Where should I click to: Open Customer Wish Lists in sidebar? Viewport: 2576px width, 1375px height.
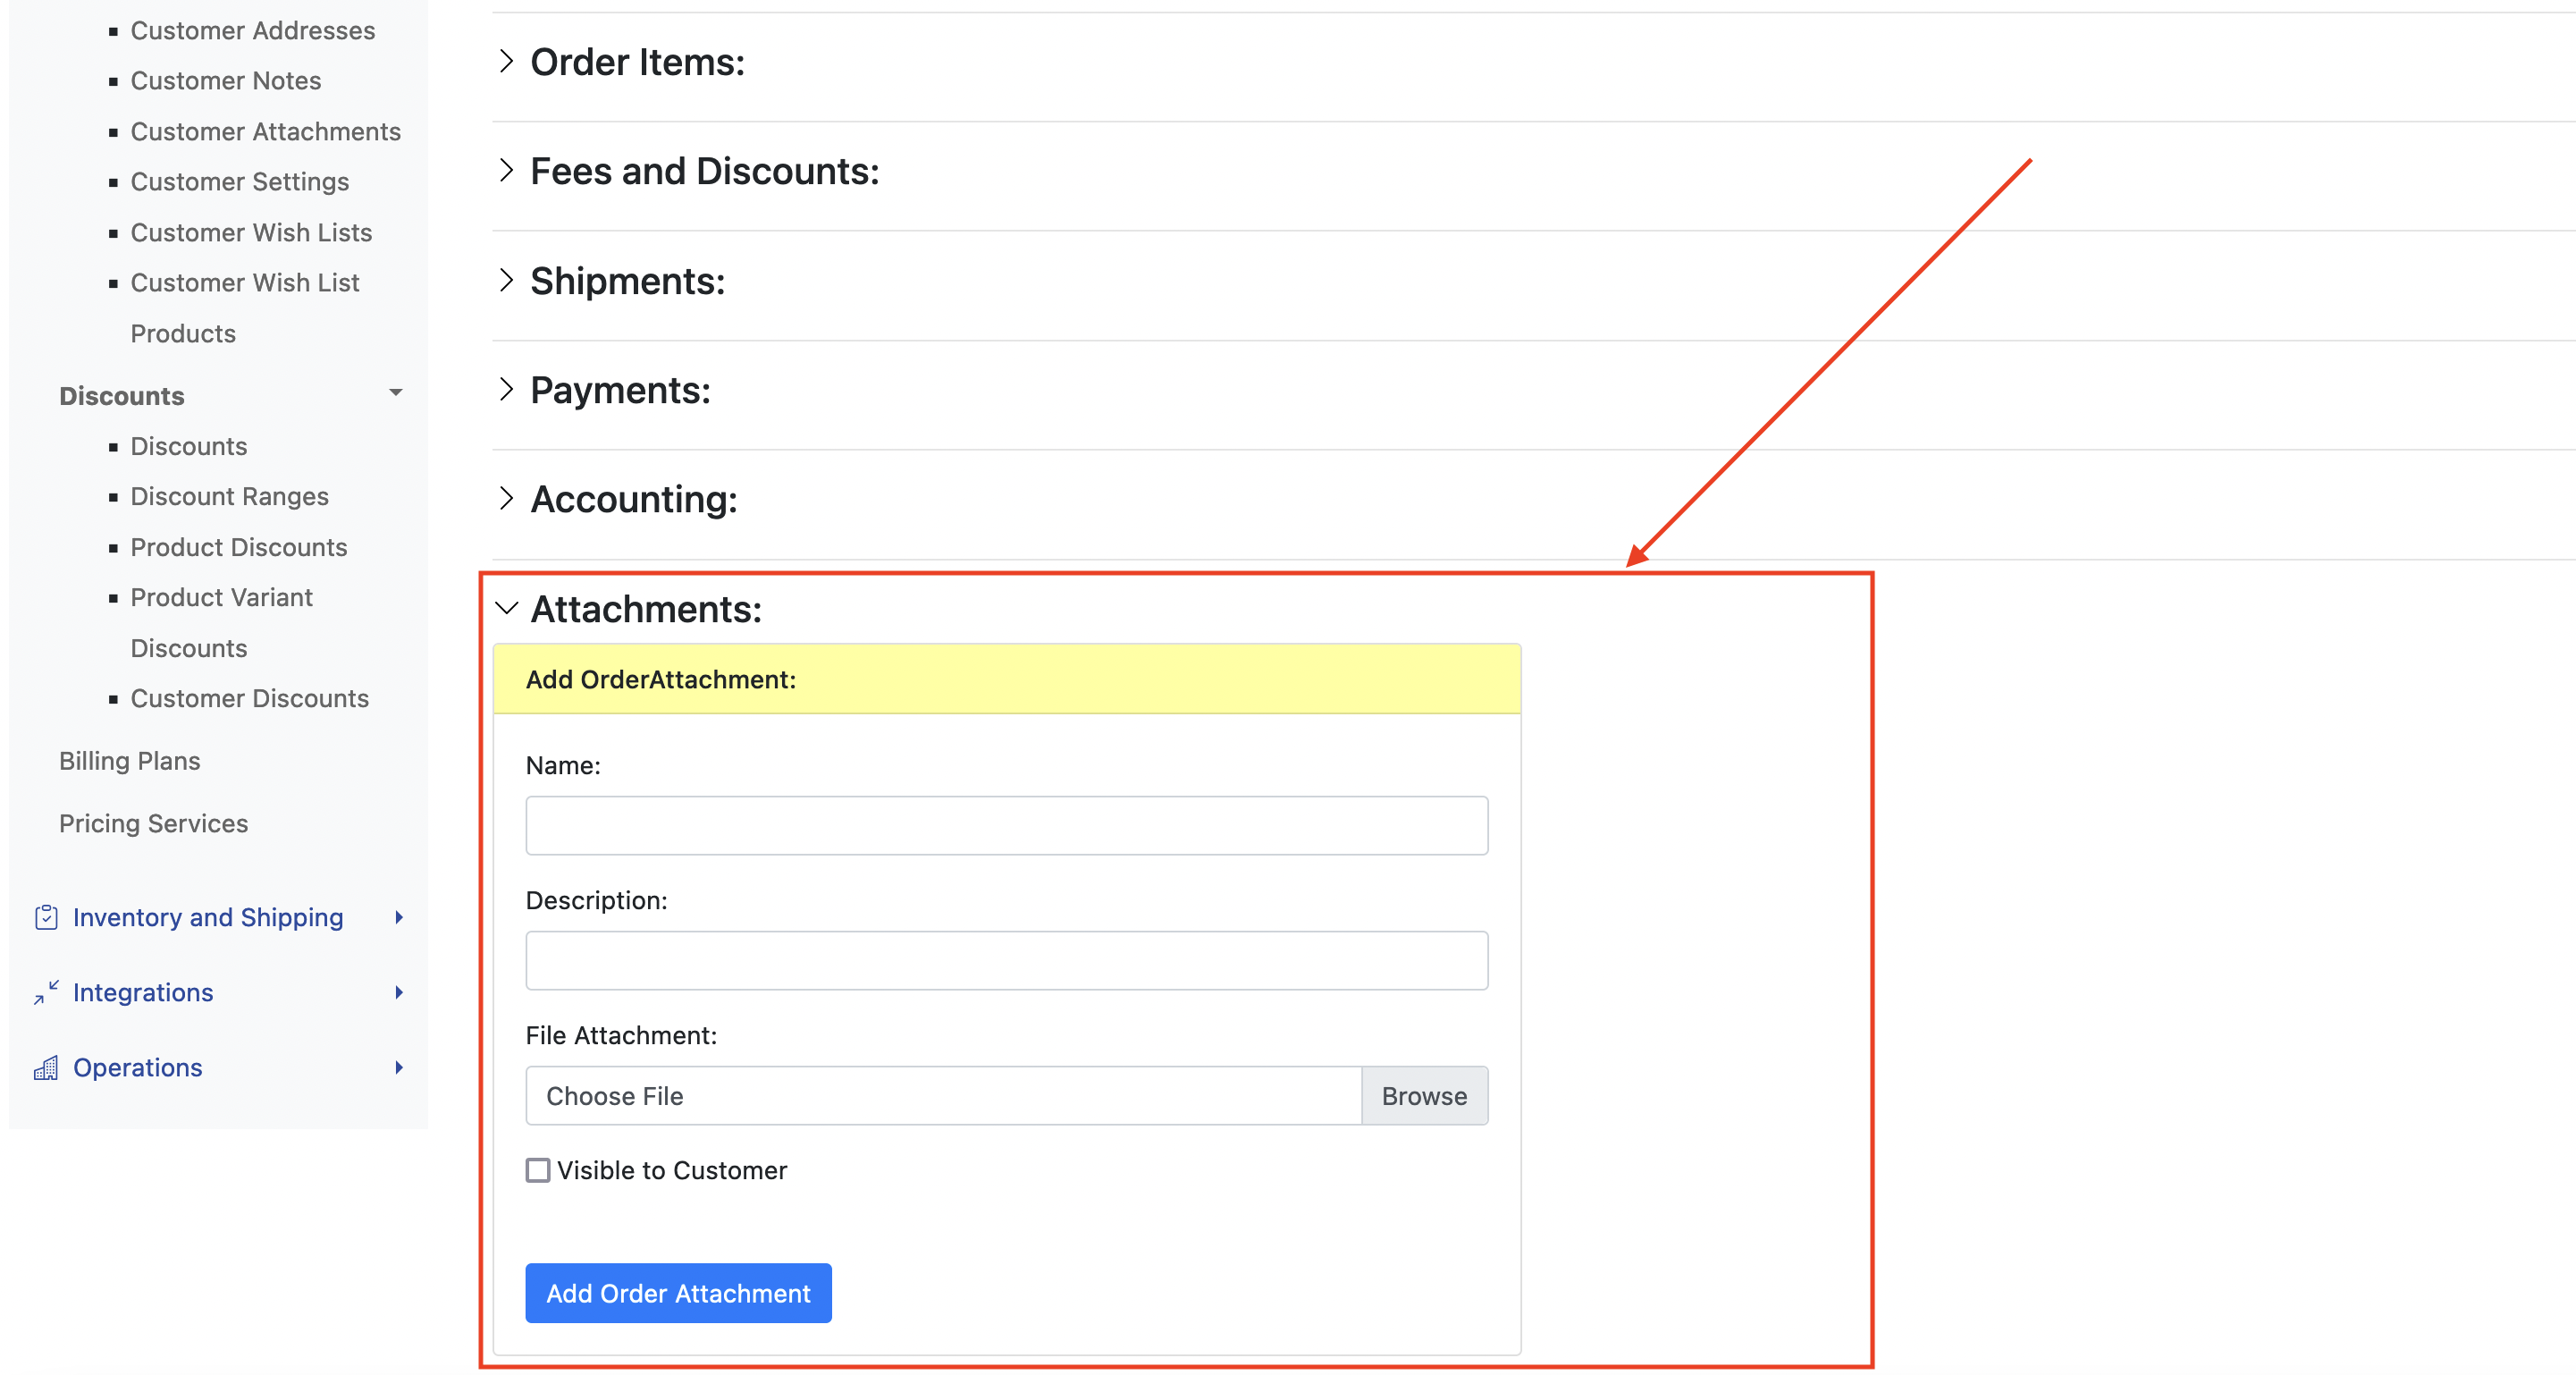251,232
